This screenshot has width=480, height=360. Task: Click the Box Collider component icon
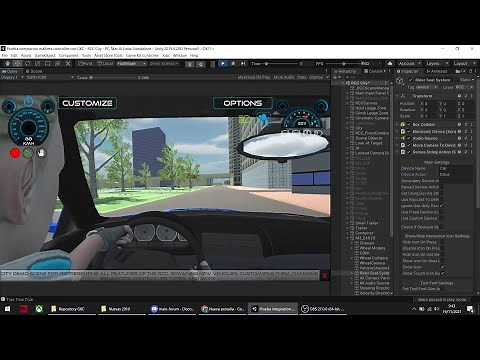[x=403, y=124]
